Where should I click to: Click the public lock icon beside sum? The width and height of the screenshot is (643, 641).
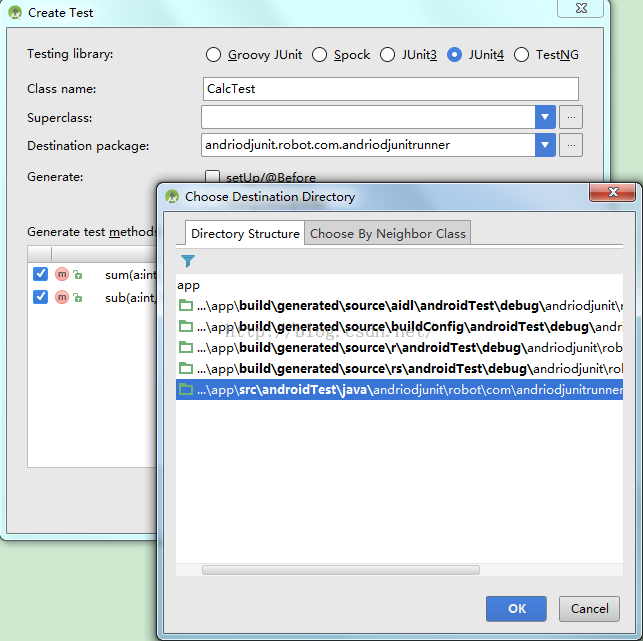[78, 274]
